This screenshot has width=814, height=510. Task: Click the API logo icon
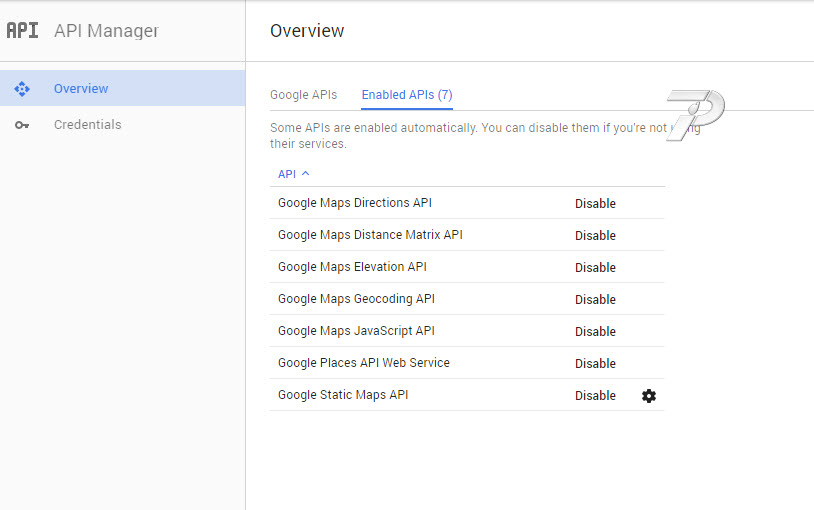[22, 30]
